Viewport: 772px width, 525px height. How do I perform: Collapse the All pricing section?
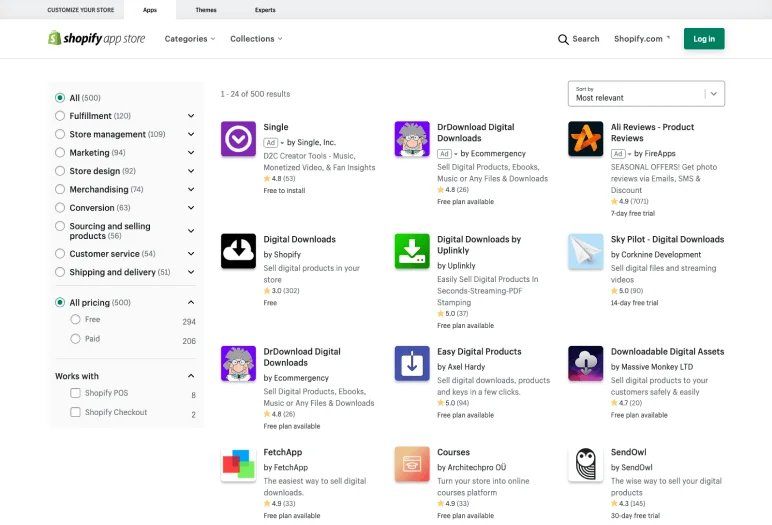pos(191,302)
